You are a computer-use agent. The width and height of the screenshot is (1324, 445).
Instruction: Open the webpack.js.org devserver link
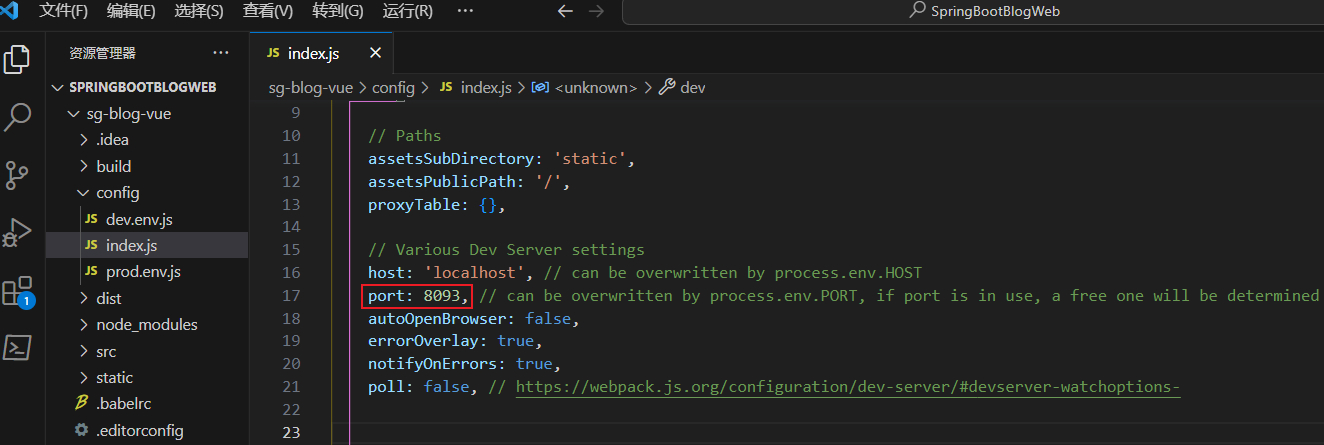point(848,387)
